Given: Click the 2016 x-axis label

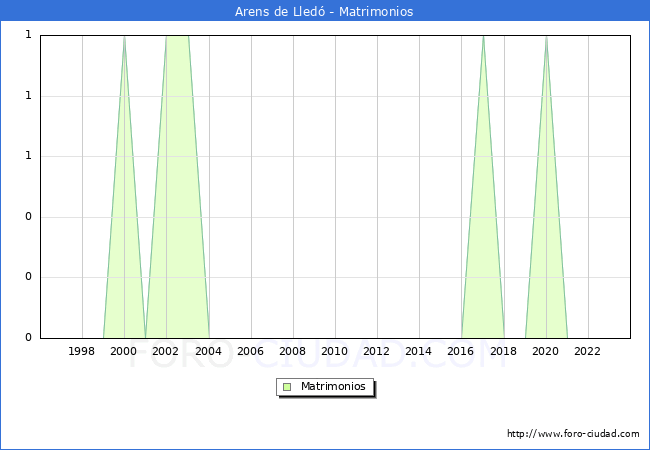Looking at the screenshot, I should [x=461, y=351].
